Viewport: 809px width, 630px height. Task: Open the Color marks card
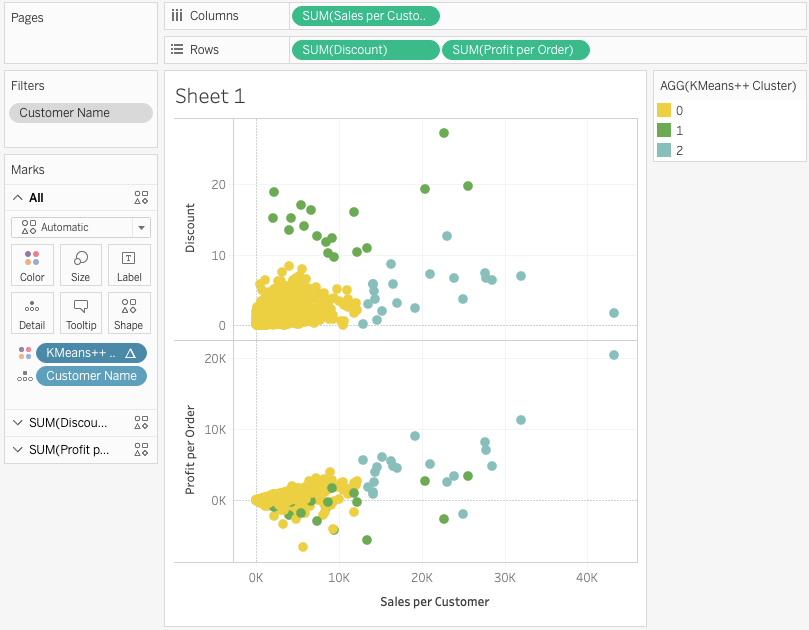click(x=32, y=265)
